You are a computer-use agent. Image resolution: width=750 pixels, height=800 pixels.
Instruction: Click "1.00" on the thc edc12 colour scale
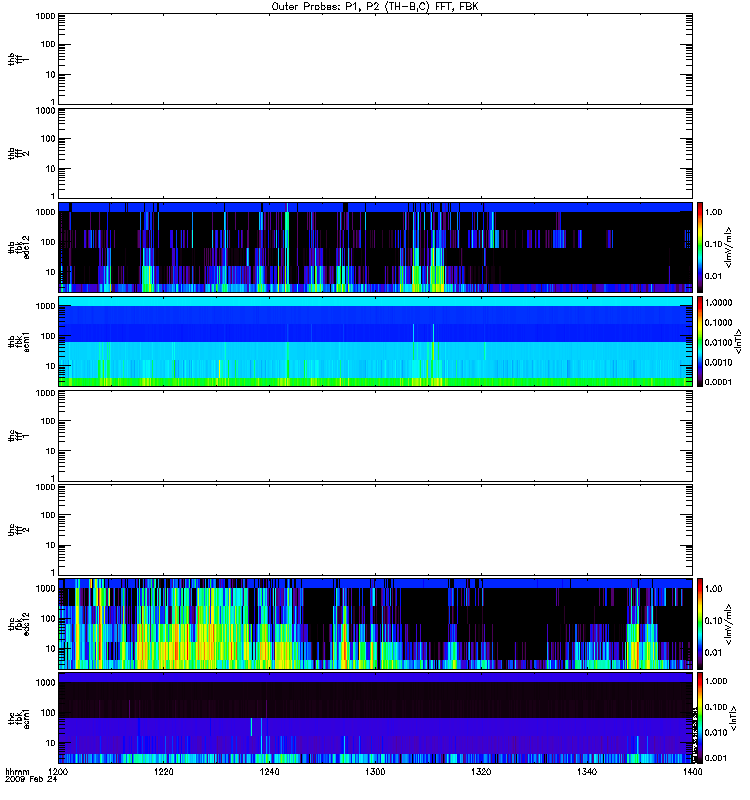pos(713,589)
